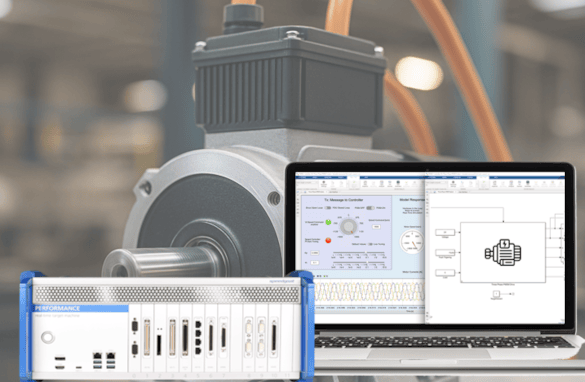Click the 'Tx: Message to Controller' panel title
Image resolution: width=585 pixels, height=382 pixels.
tap(344, 200)
